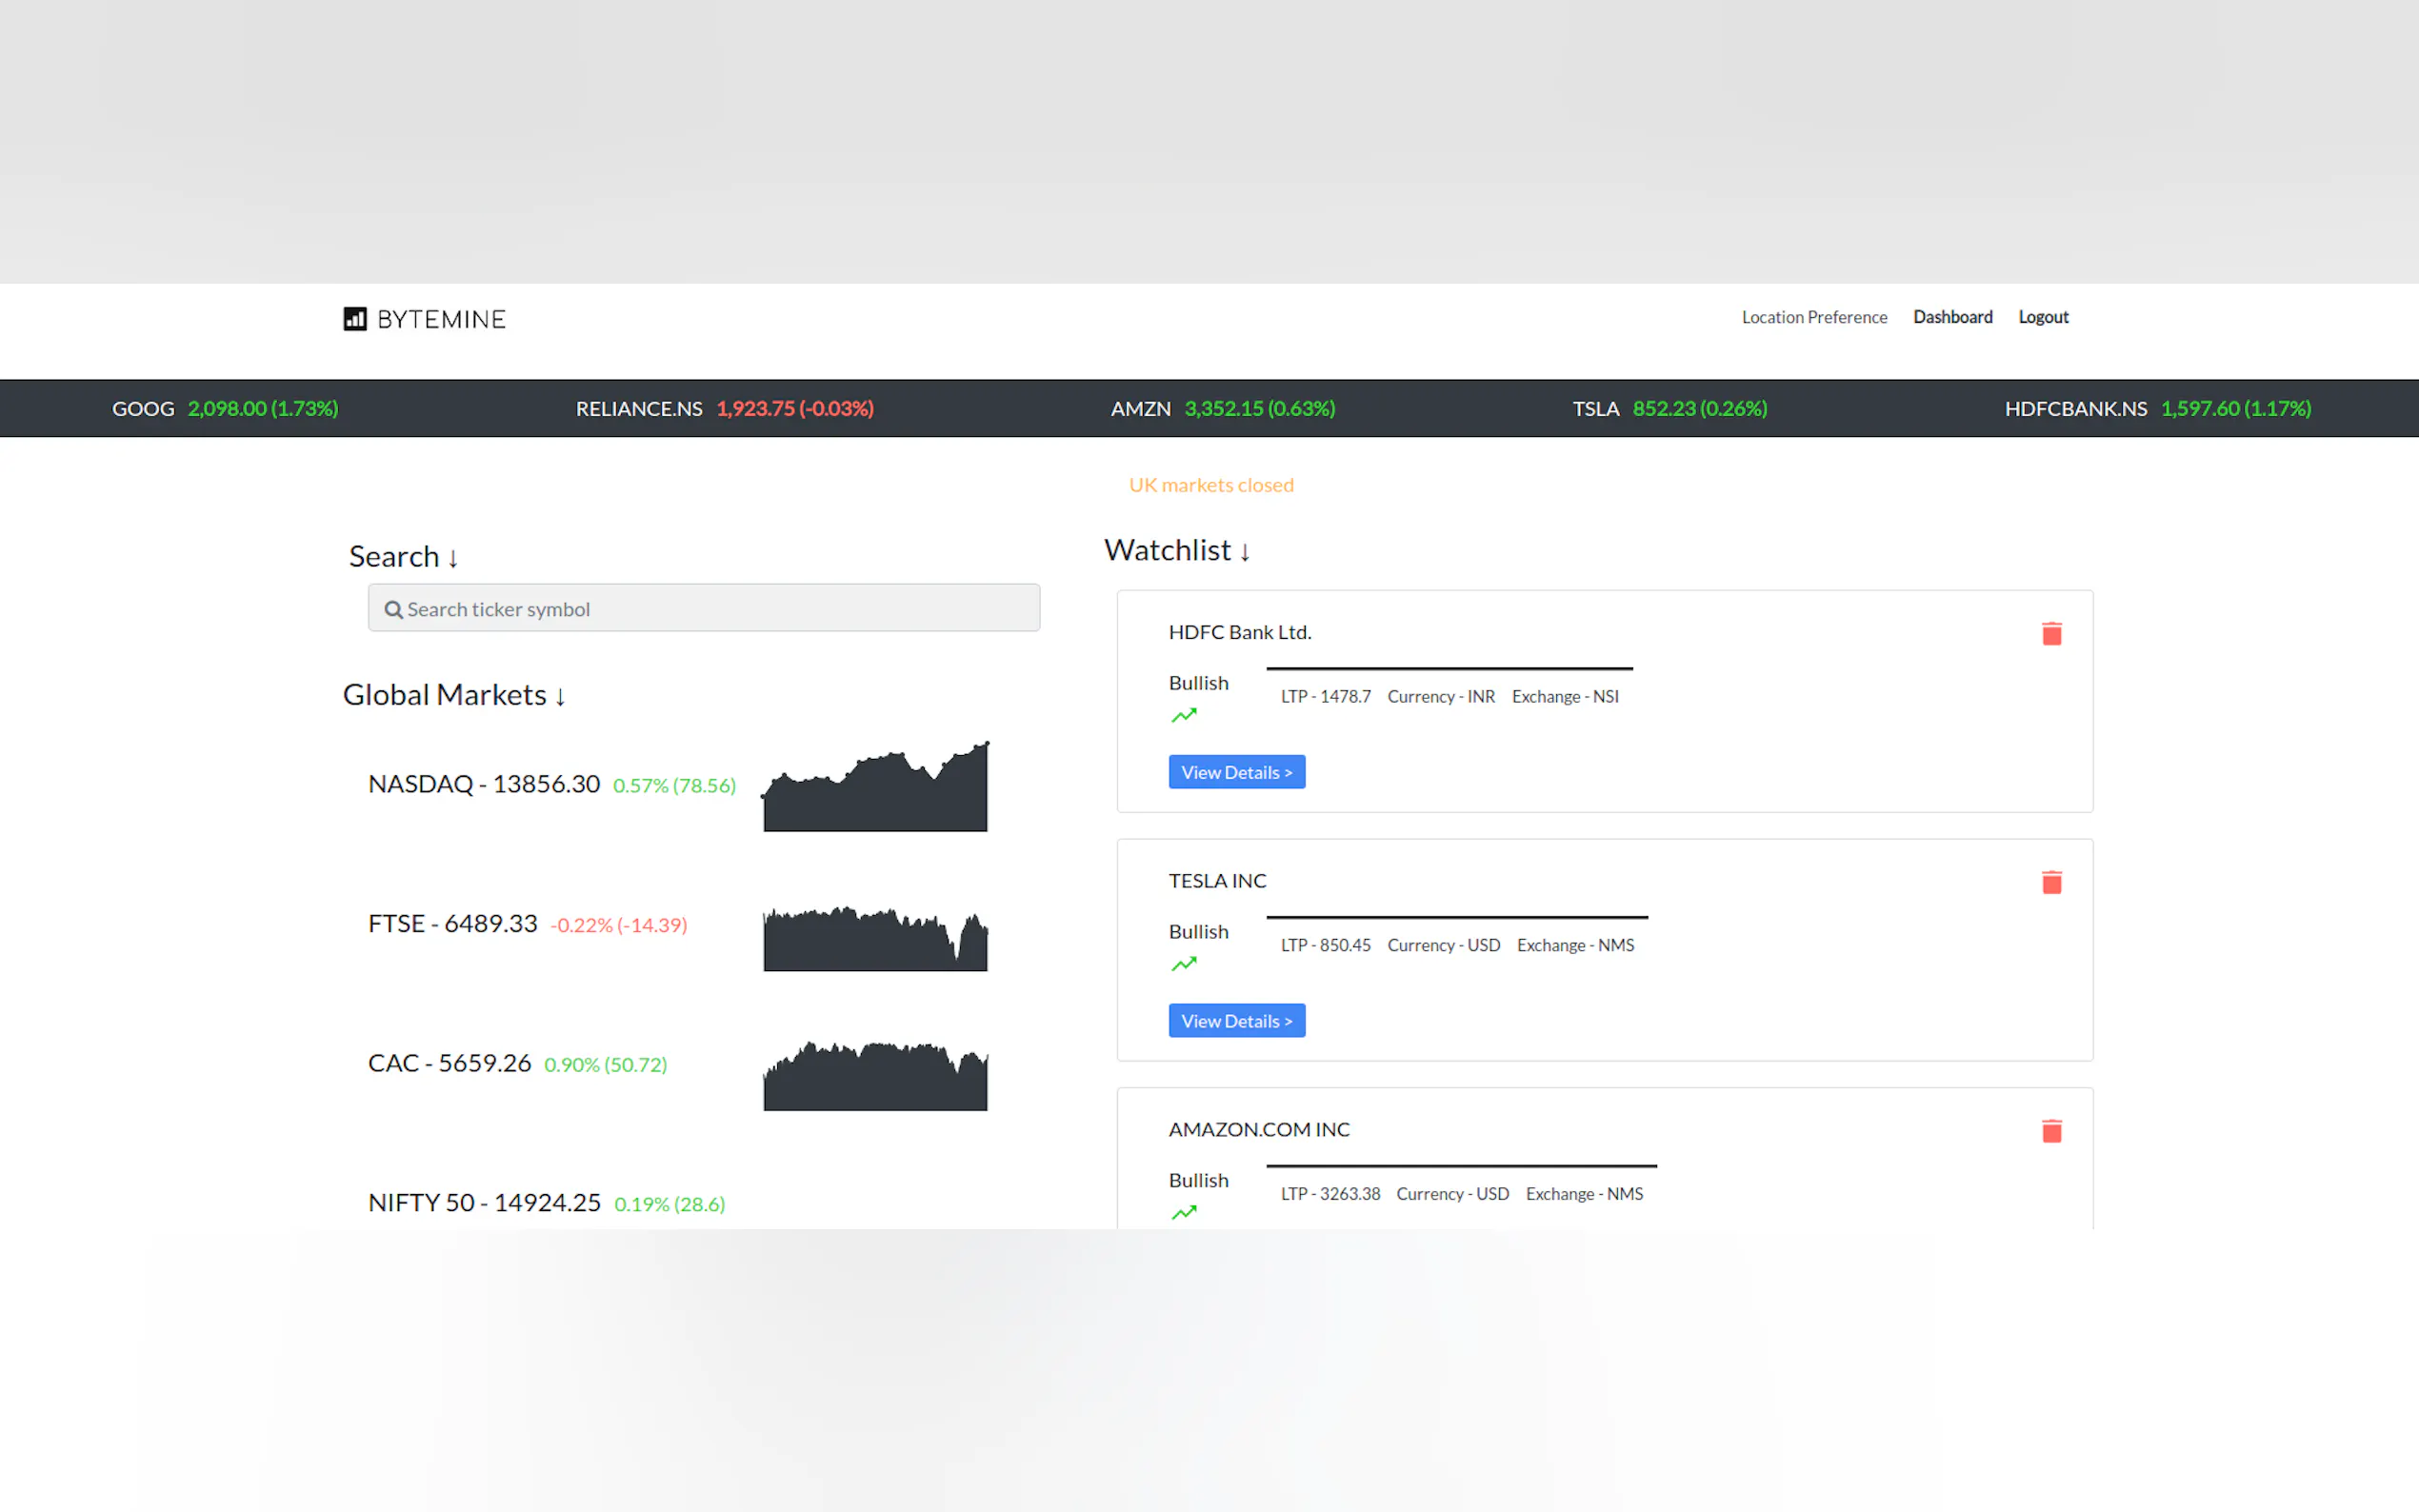Click GOOG in the ticker bar
Image resolution: width=2419 pixels, height=1512 pixels.
(x=143, y=409)
